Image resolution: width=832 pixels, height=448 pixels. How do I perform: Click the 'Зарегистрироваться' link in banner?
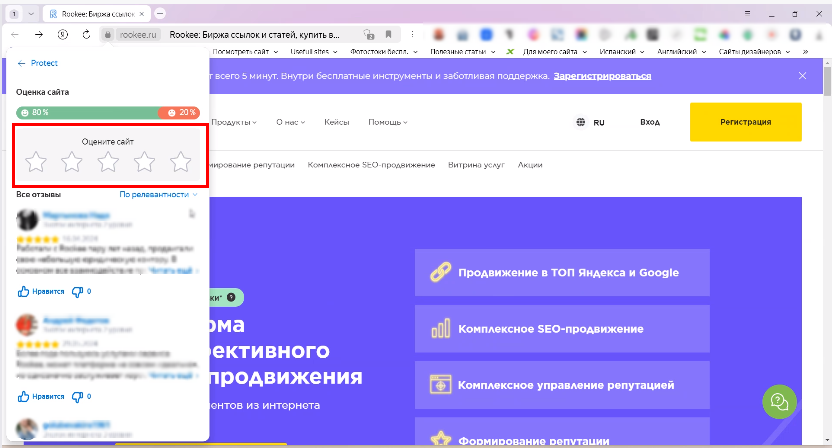coord(602,76)
